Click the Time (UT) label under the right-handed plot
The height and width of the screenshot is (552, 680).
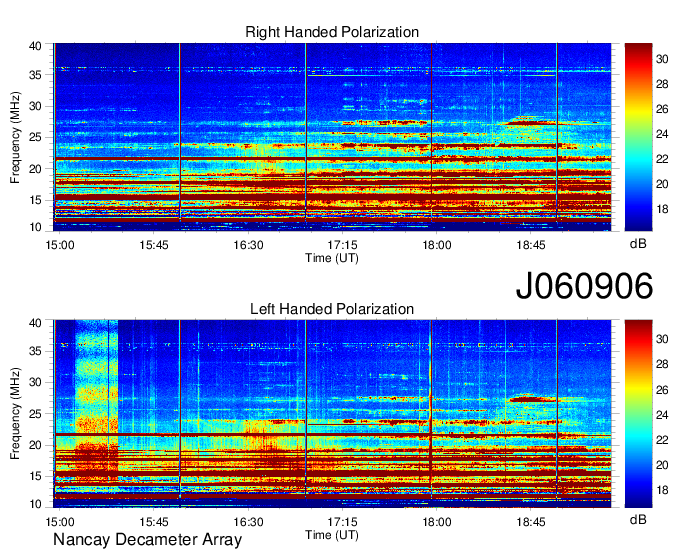point(332,258)
